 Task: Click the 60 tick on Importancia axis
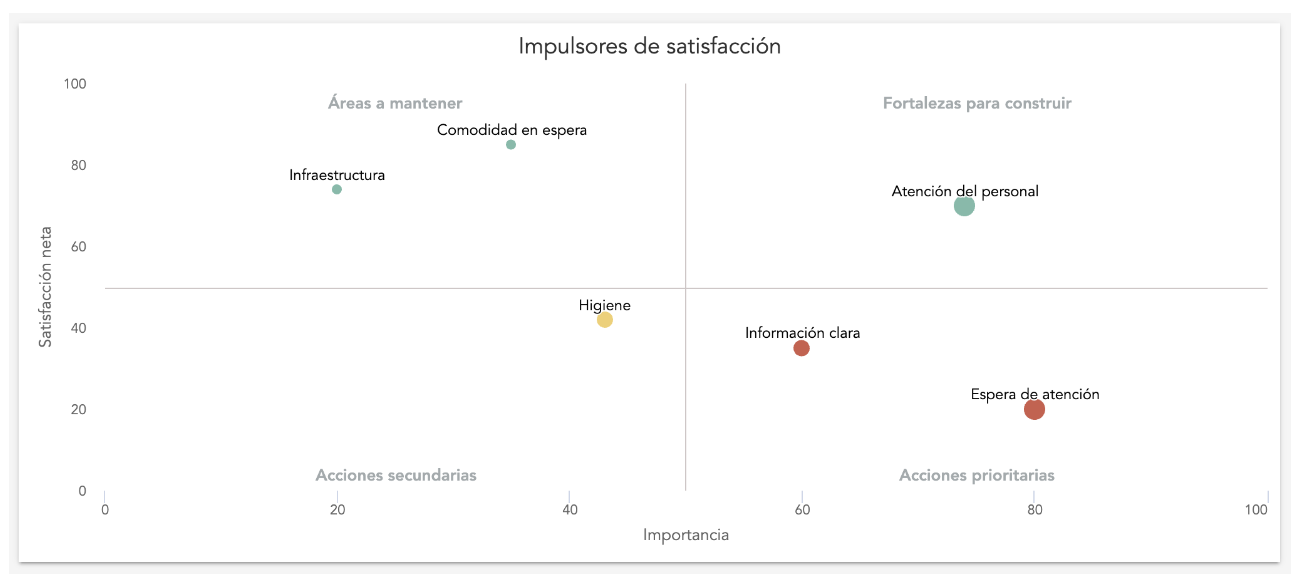802,510
